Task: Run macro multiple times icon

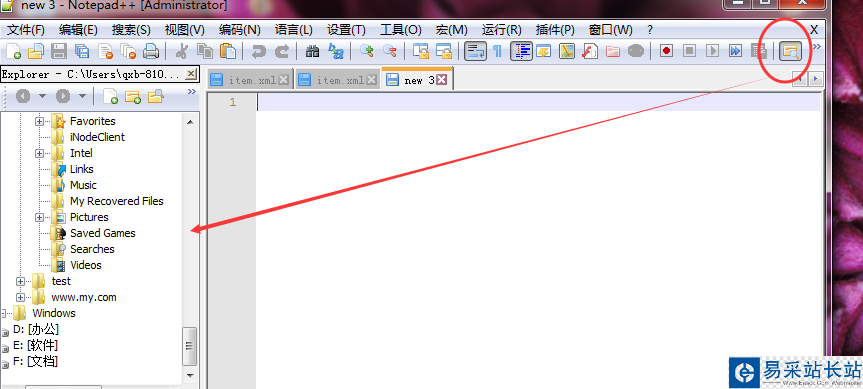Action: 735,51
